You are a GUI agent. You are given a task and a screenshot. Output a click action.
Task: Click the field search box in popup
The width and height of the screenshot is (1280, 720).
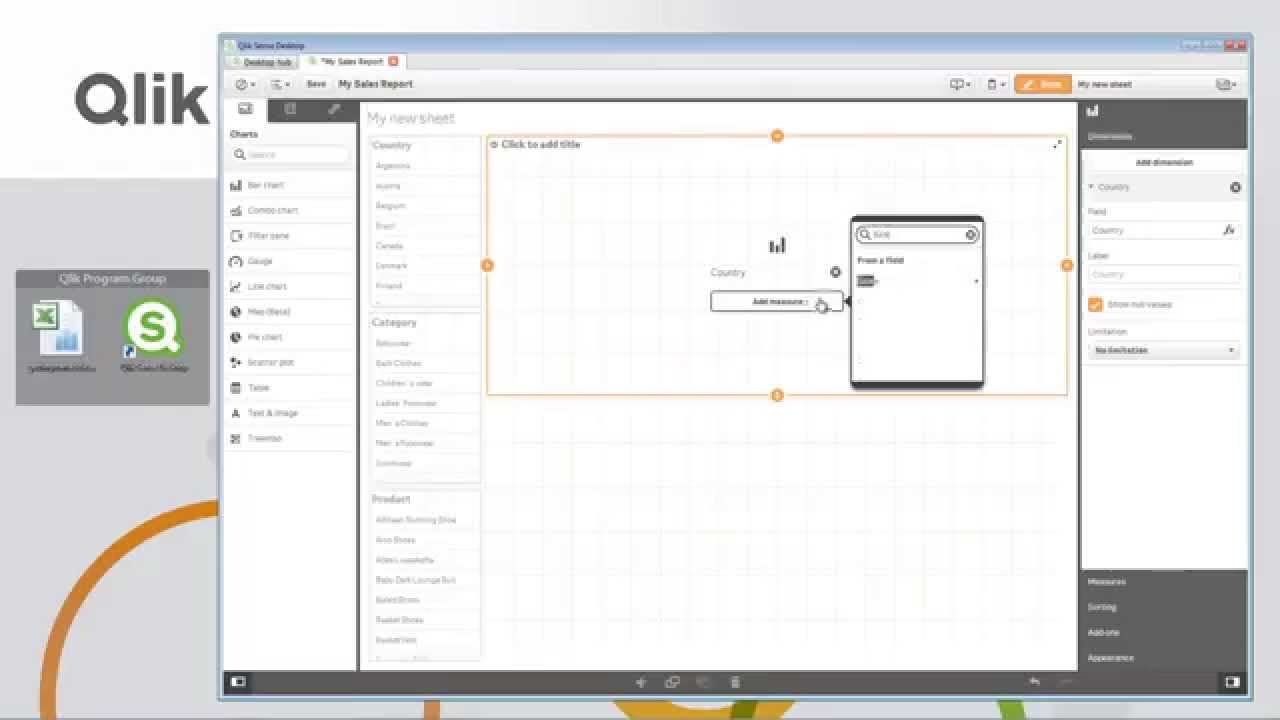(917, 235)
